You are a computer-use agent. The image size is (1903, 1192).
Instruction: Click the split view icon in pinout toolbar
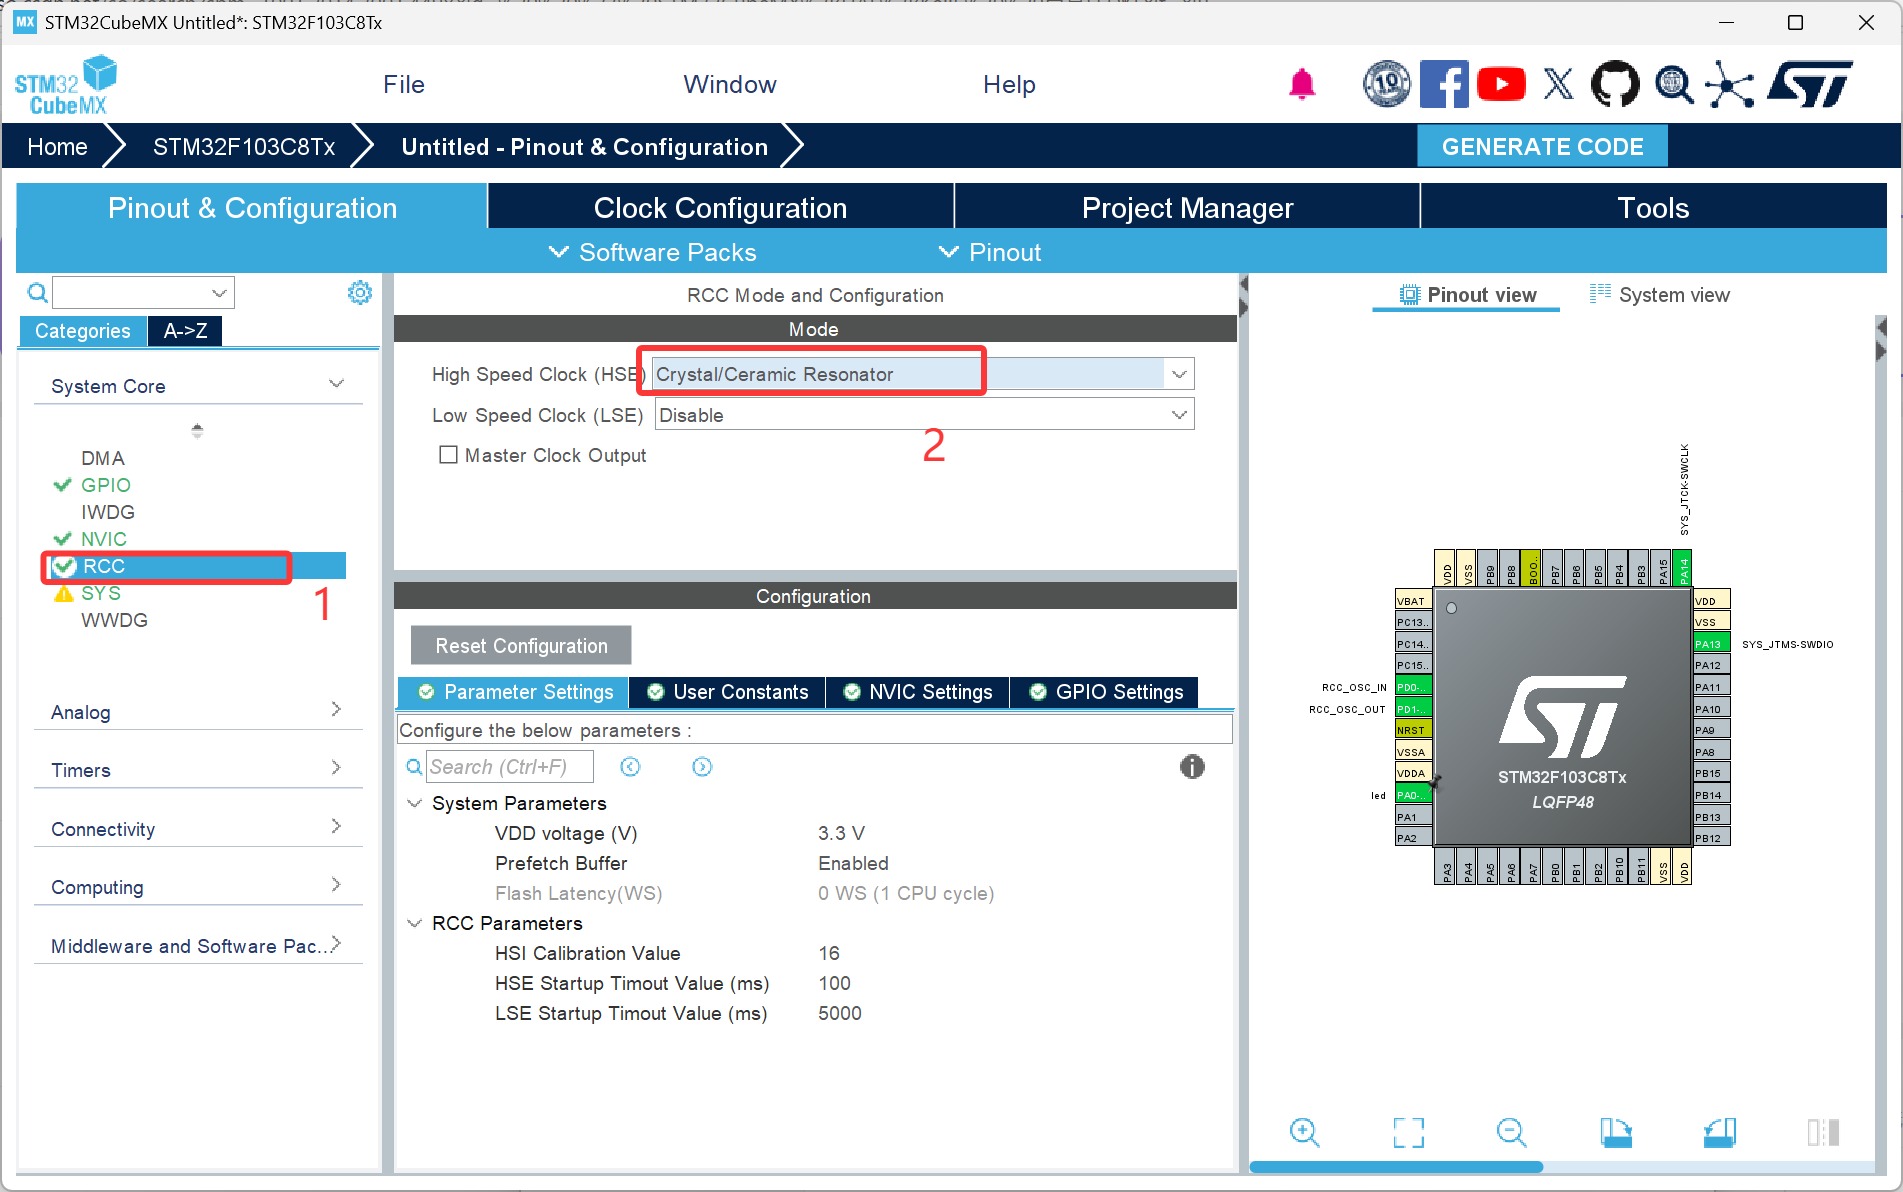tap(1823, 1132)
